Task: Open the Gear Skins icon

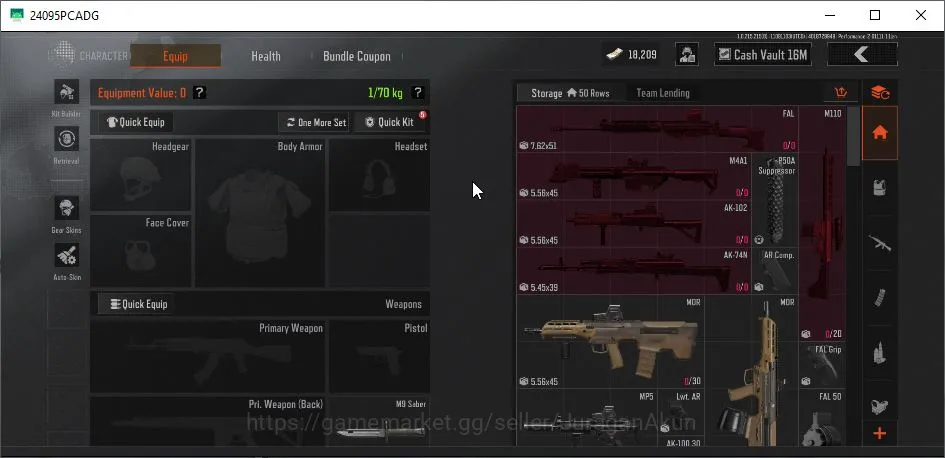Action: click(67, 208)
